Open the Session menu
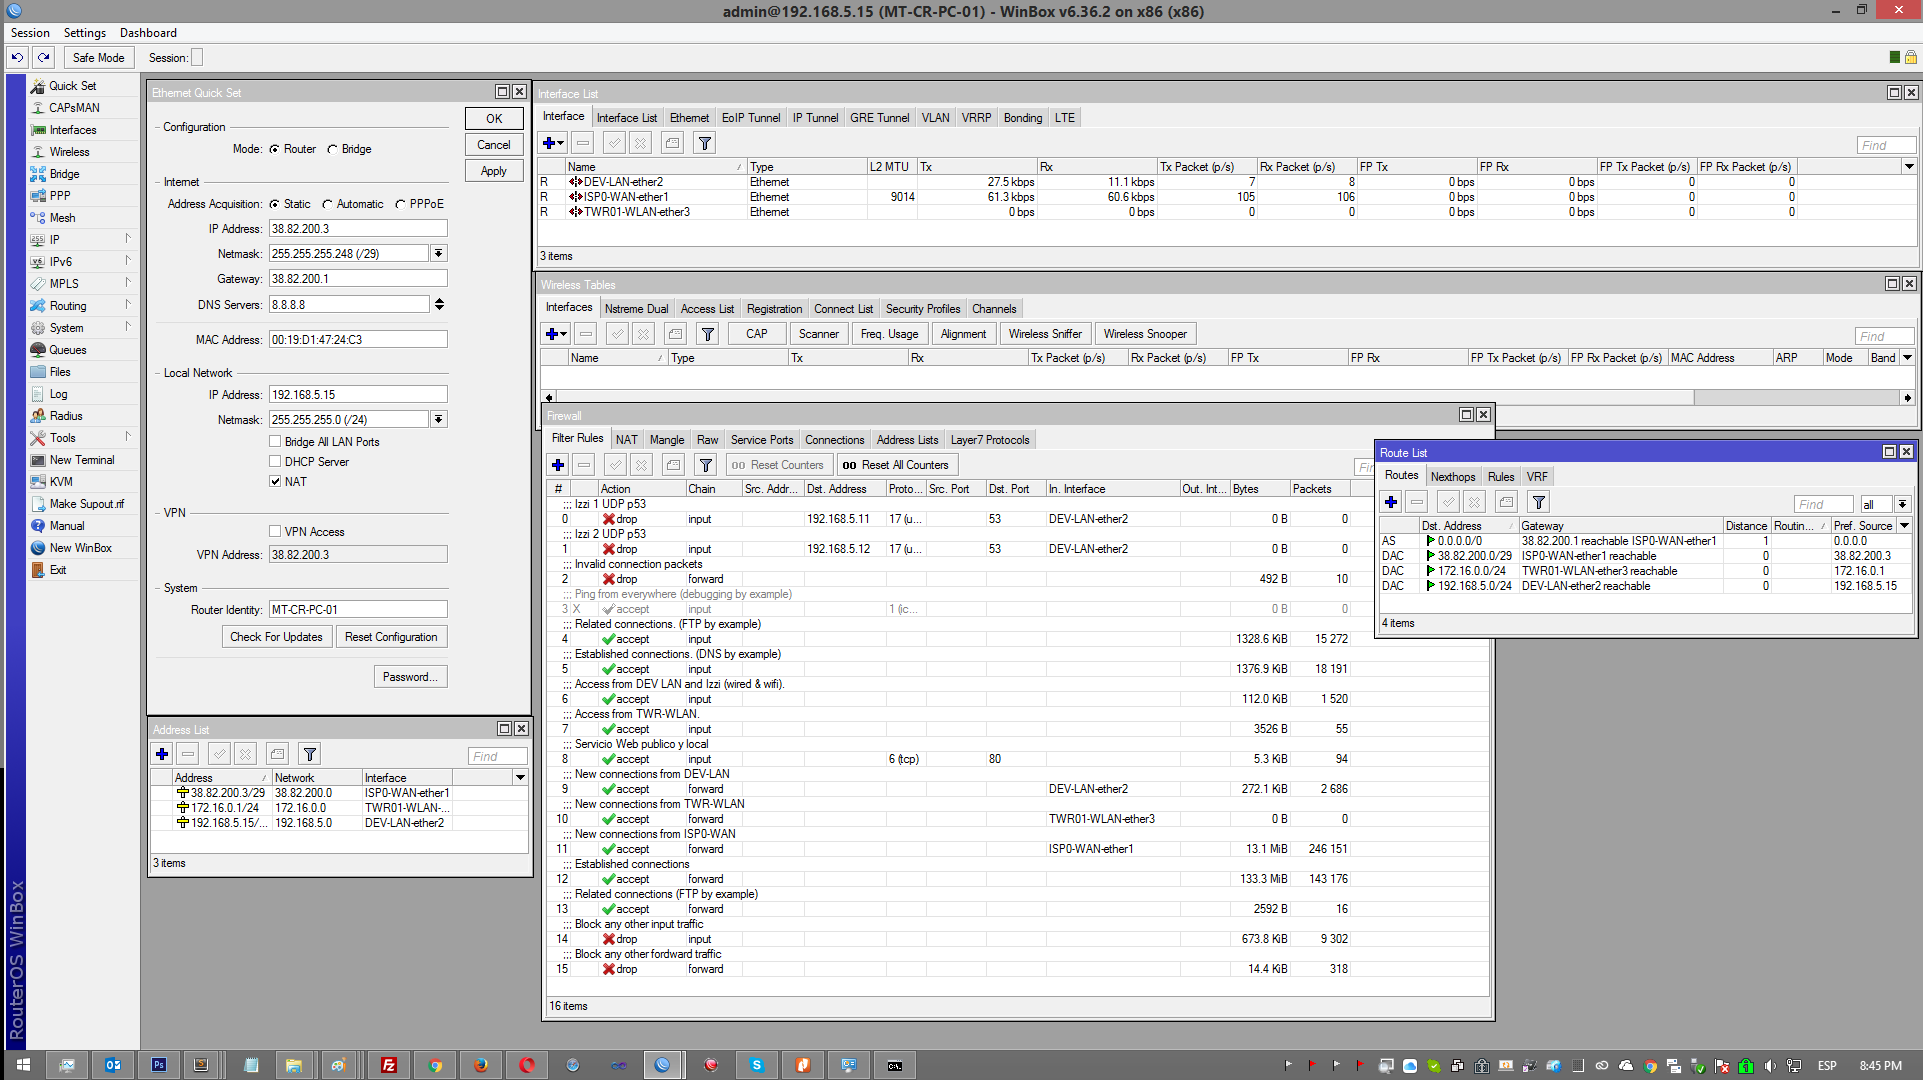Viewport: 1923px width, 1080px height. (29, 32)
